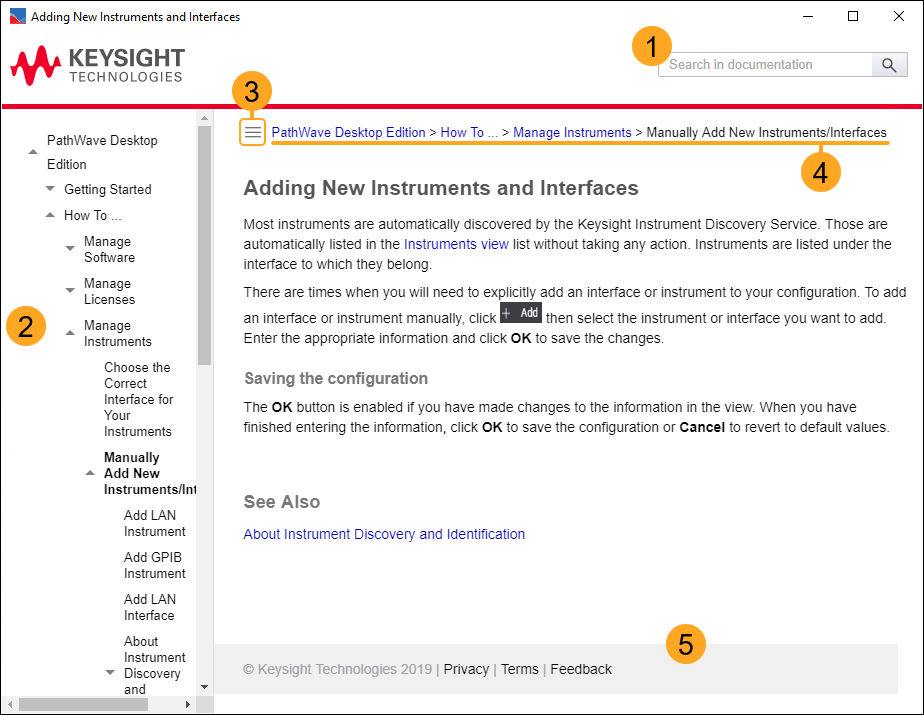Viewport: 924px width, 715px height.
Task: Click the inline Add button icon
Action: (520, 313)
